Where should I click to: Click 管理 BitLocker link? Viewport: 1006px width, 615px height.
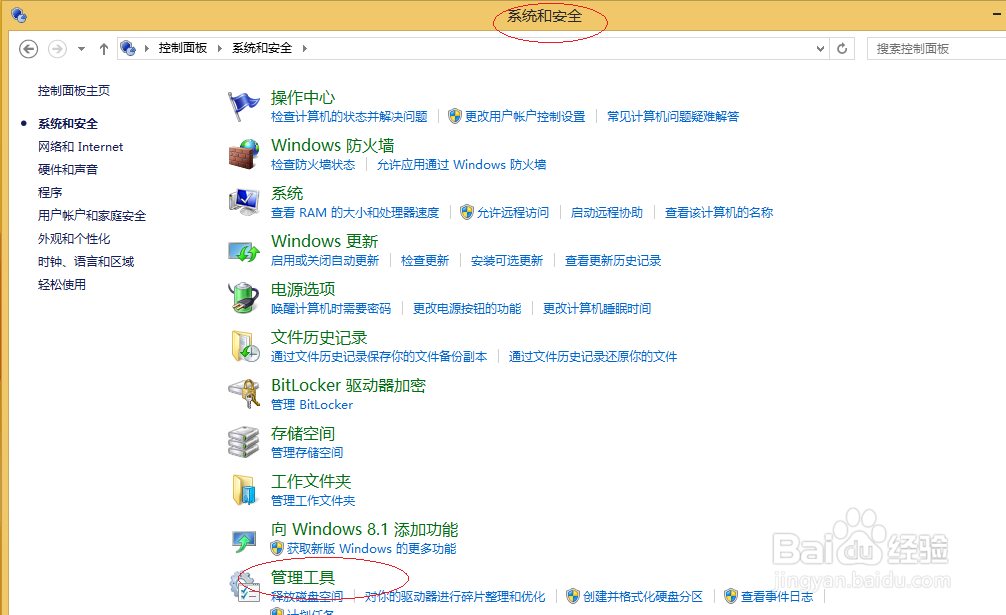(x=312, y=405)
